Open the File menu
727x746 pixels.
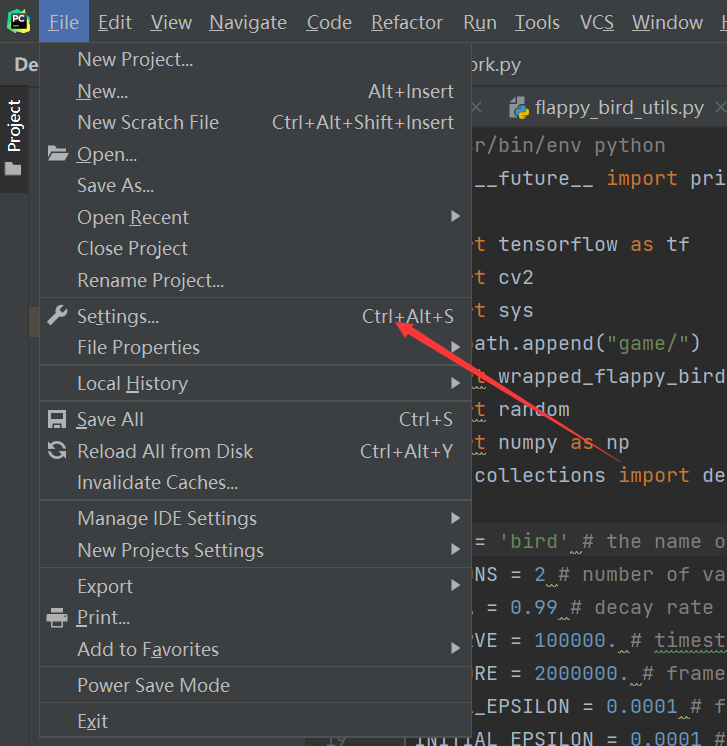point(64,22)
